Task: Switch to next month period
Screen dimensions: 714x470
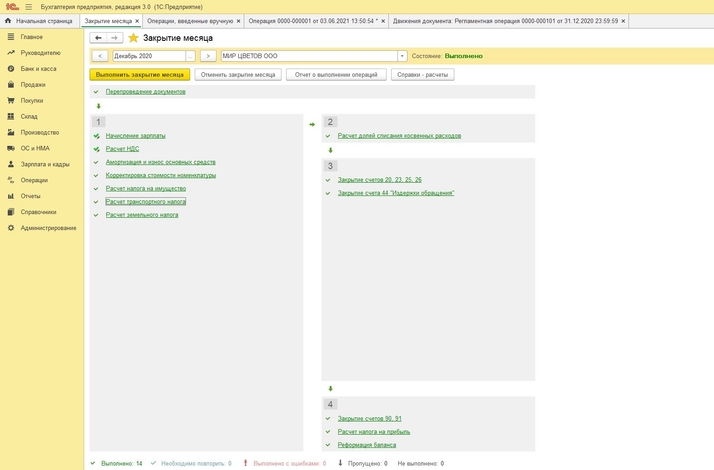Action: 208,56
